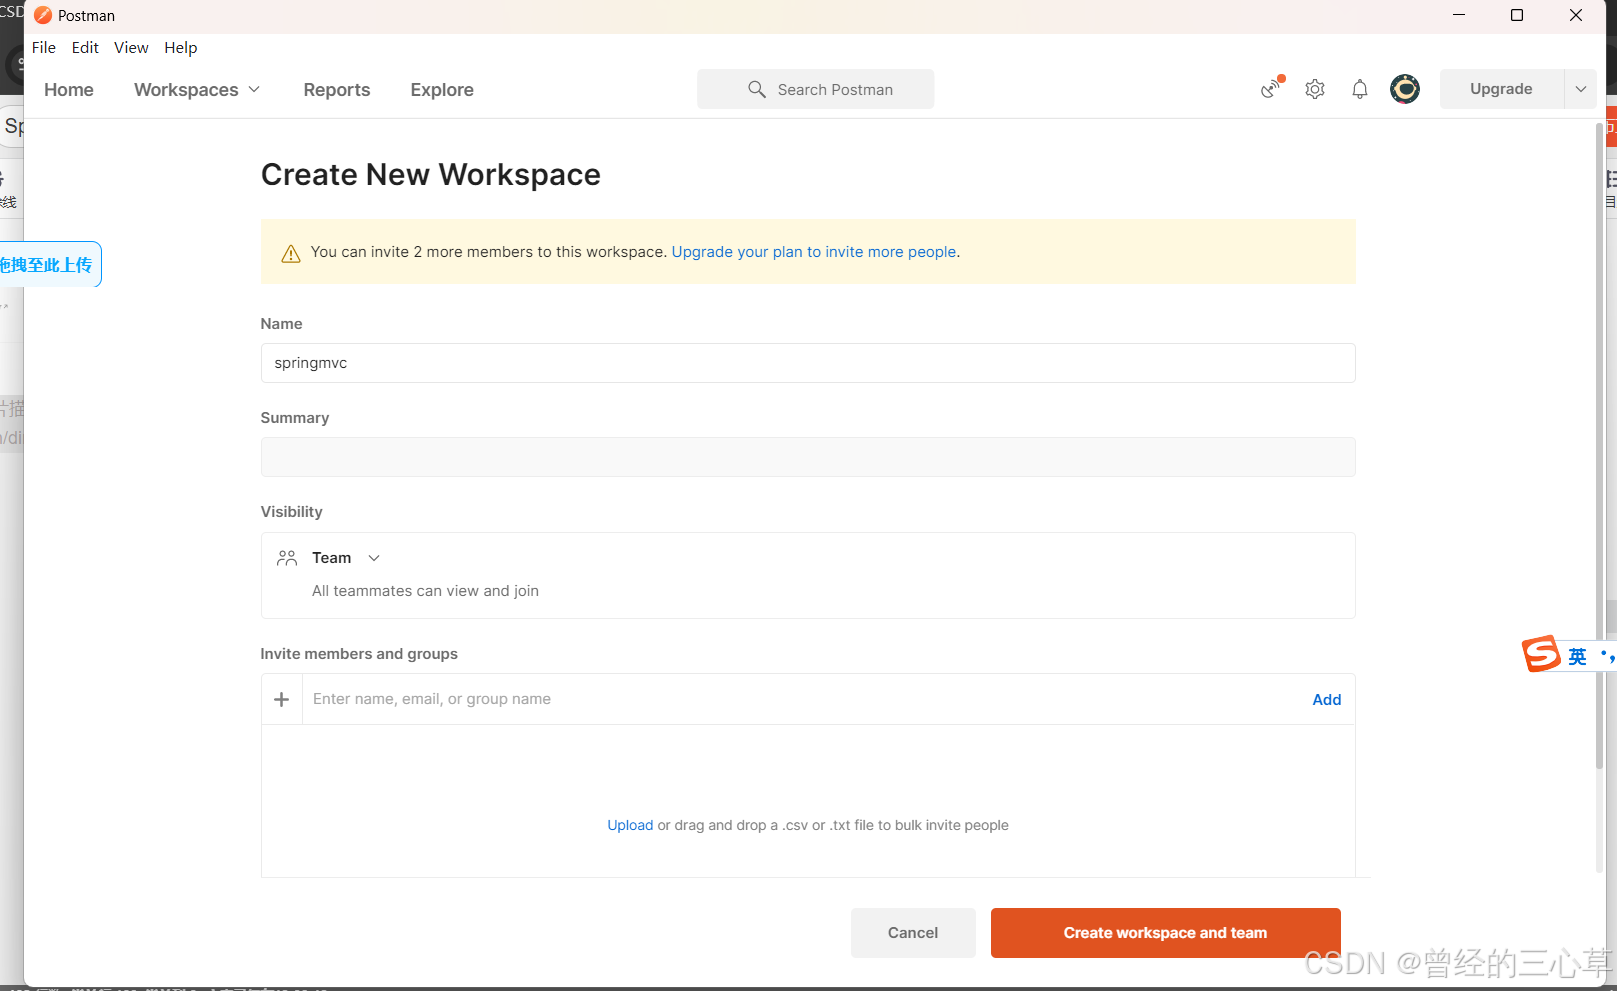Image resolution: width=1617 pixels, height=991 pixels.
Task: Cancel workspace creation
Action: tap(913, 933)
